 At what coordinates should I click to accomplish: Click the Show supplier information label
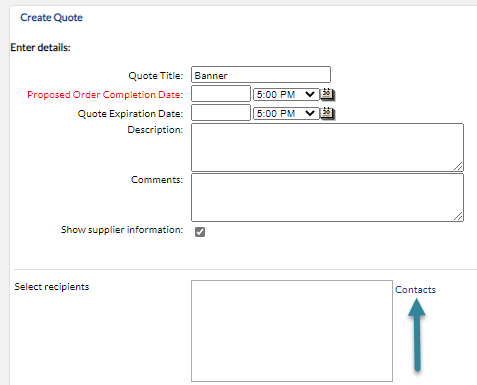[x=122, y=230]
